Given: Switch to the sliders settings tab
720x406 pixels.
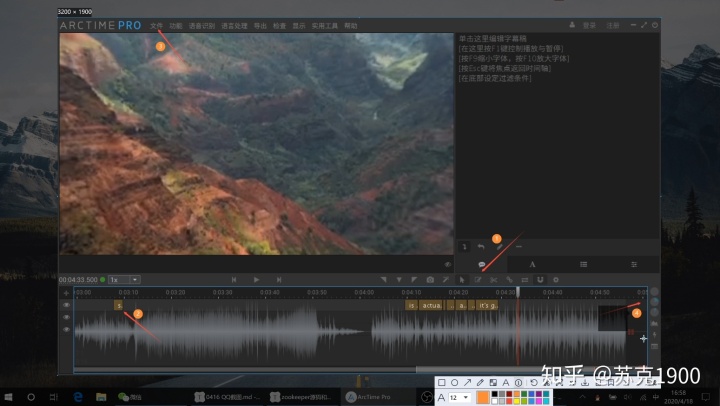Looking at the screenshot, I should (634, 265).
